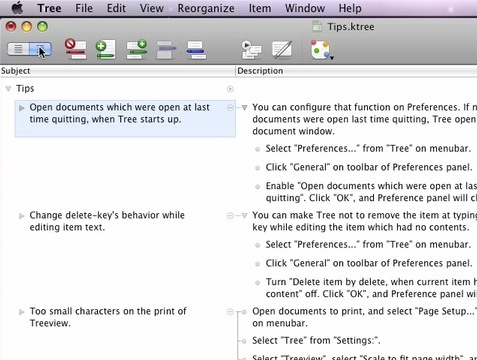Click circle minus icon beside 'Open documents' row
Screen dimensions: 477x360
point(230,108)
